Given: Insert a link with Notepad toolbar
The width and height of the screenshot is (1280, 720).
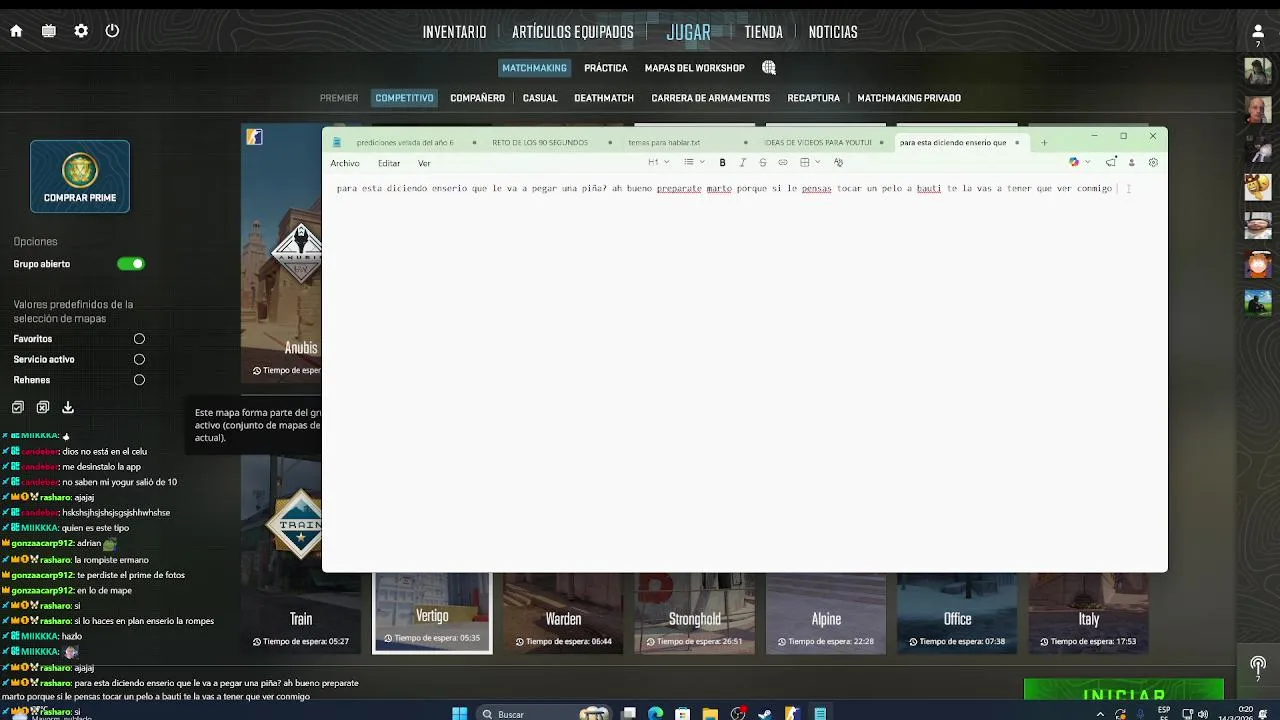Looking at the screenshot, I should click(x=783, y=163).
